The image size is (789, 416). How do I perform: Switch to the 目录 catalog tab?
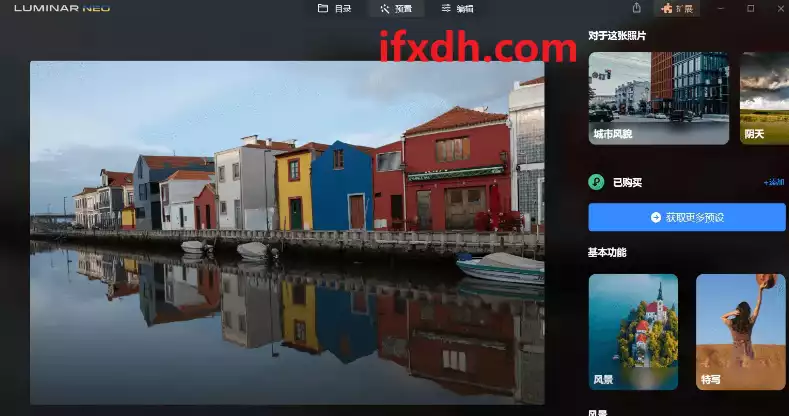(334, 8)
